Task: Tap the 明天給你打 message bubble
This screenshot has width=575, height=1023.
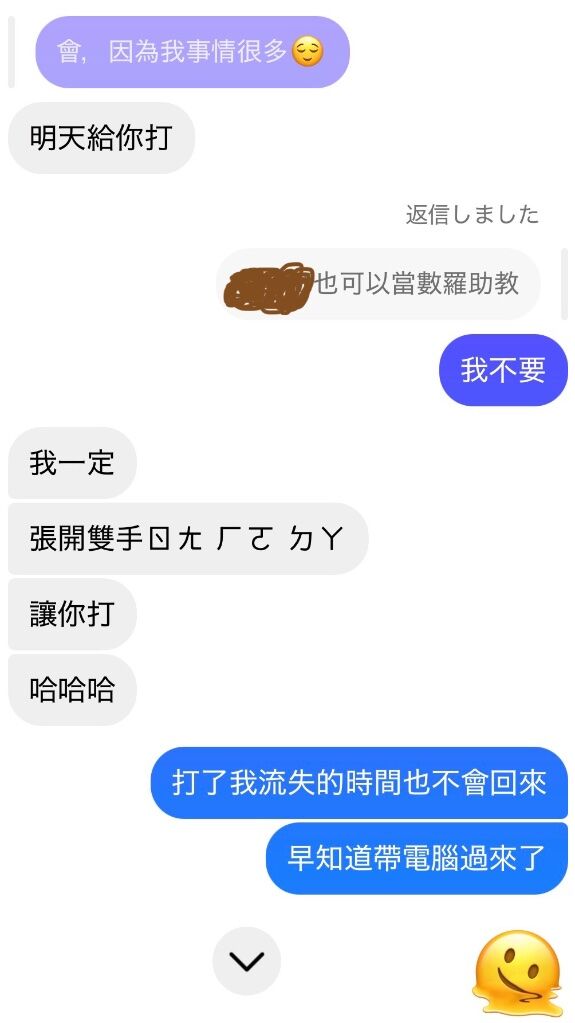Action: [101, 138]
